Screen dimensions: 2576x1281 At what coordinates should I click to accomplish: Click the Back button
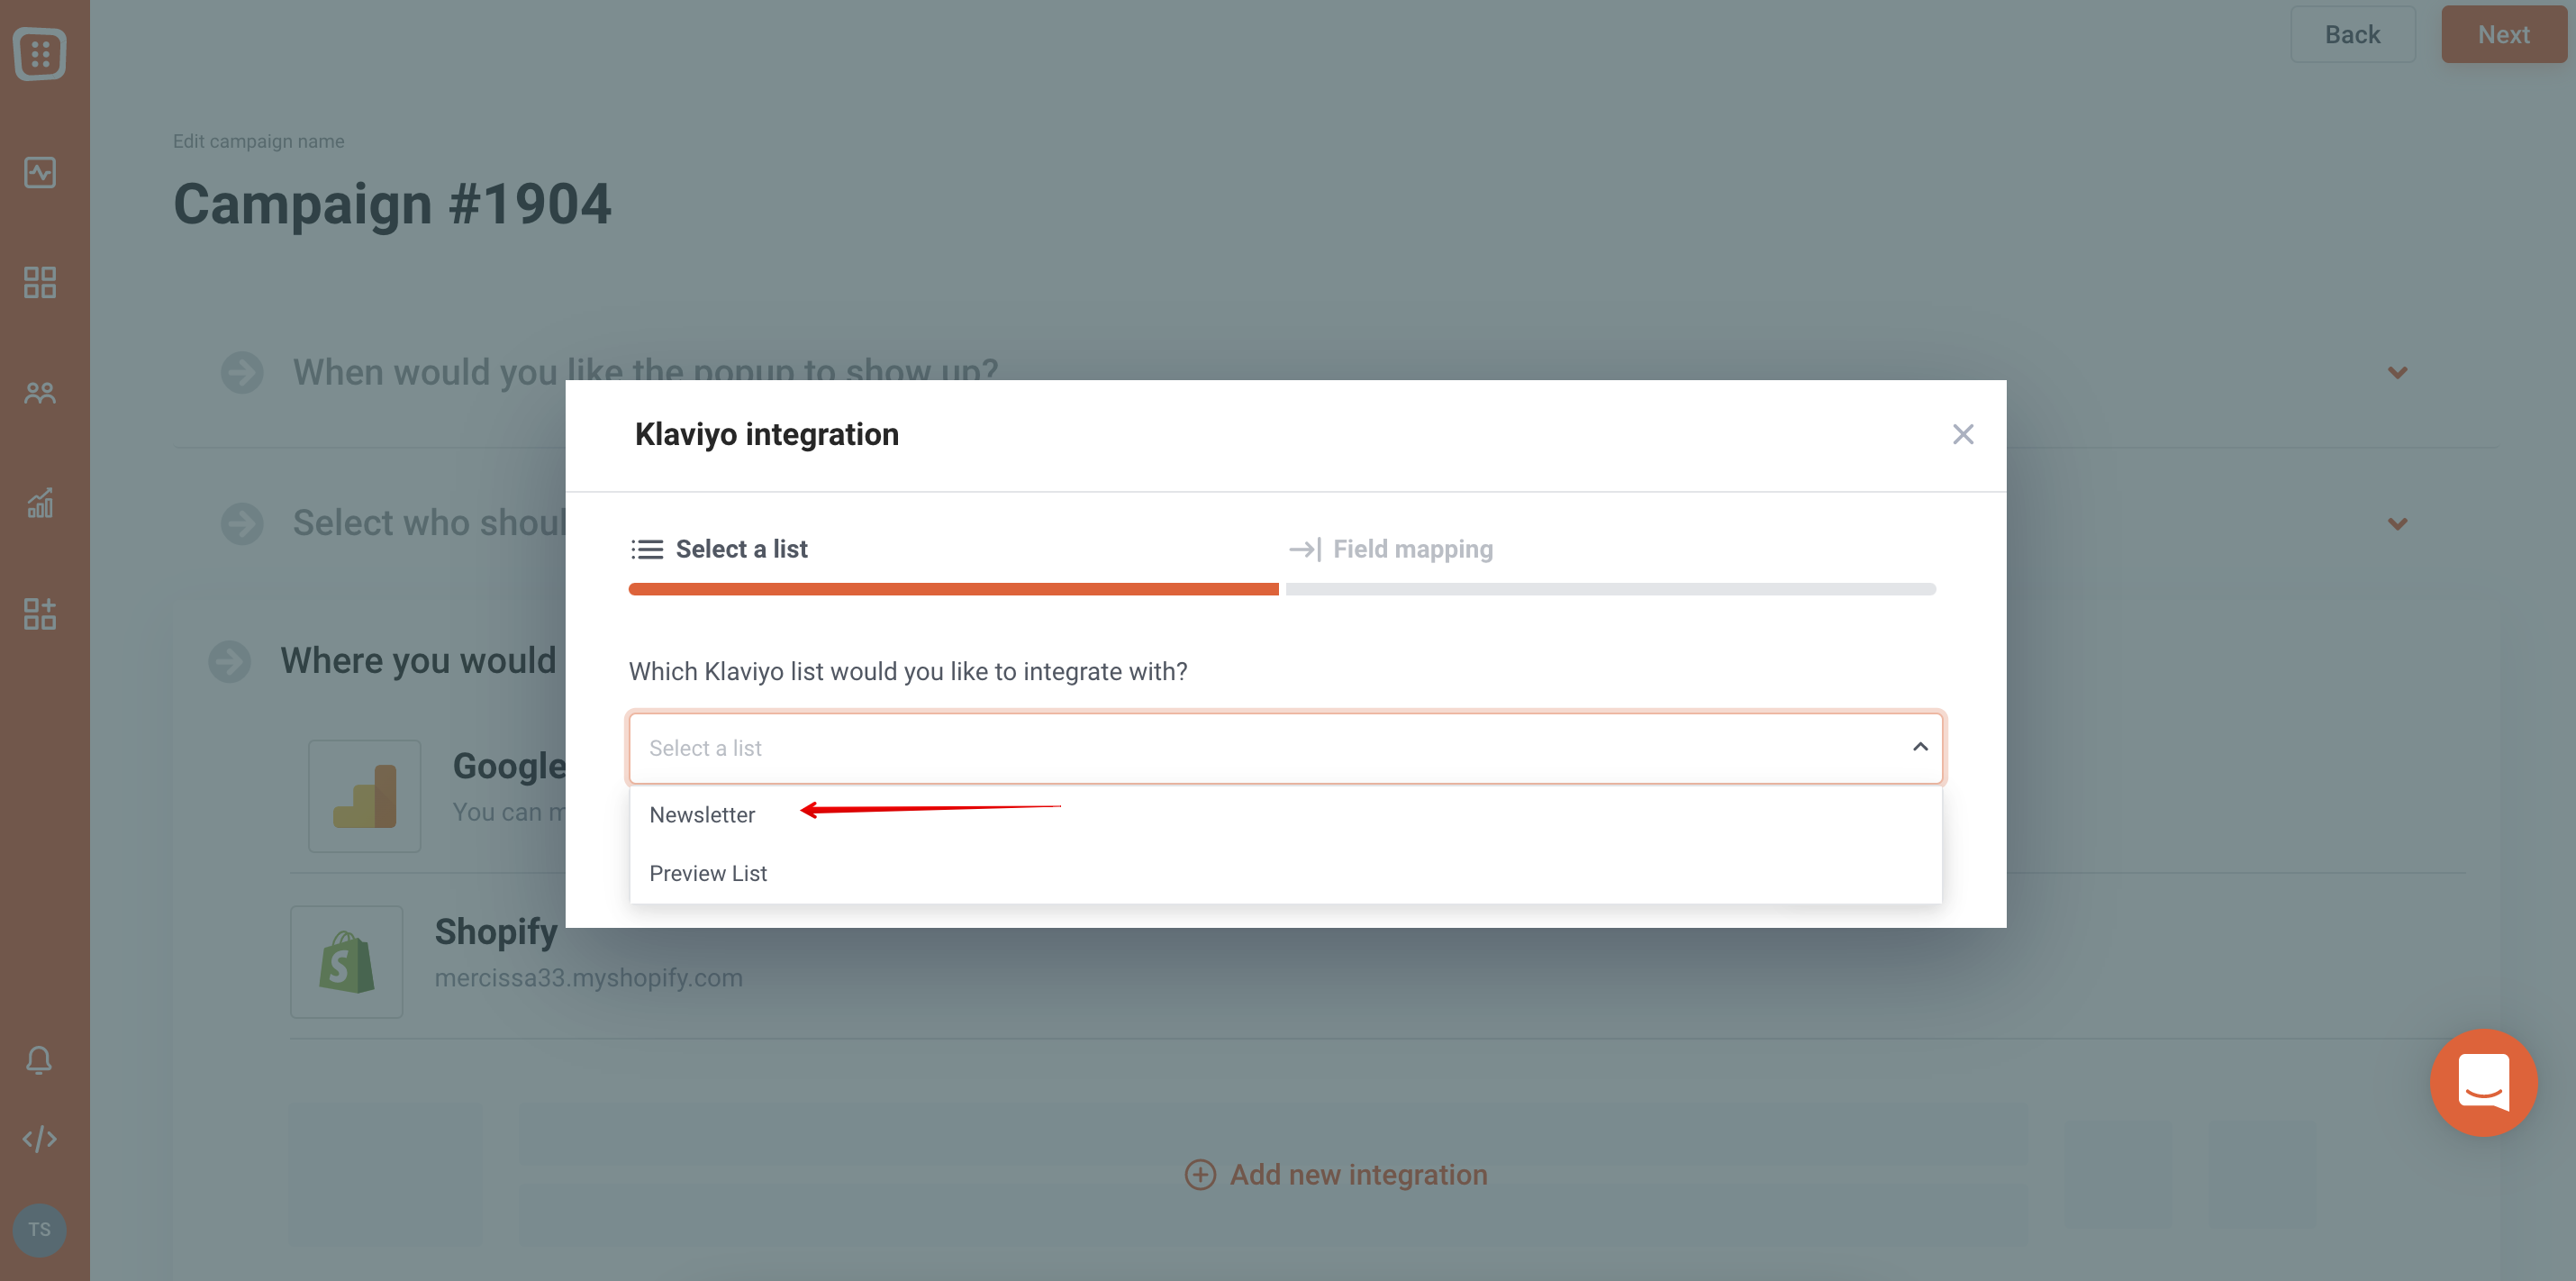2352,34
